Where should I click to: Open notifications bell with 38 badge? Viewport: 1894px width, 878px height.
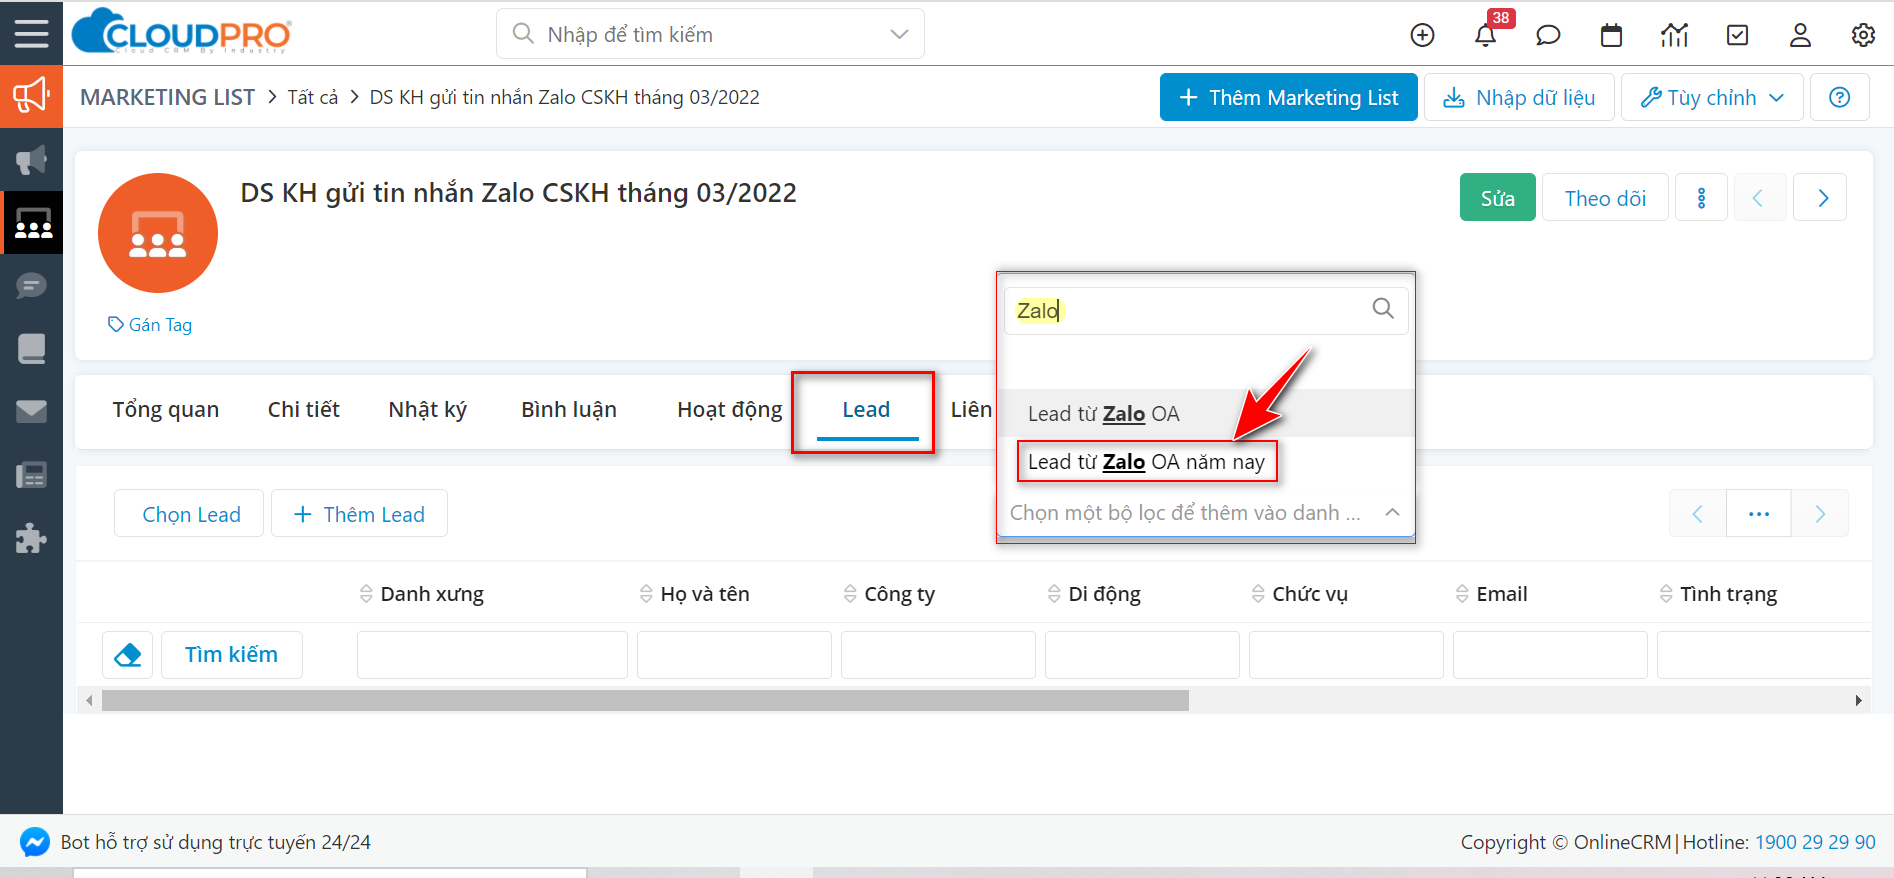pos(1486,35)
